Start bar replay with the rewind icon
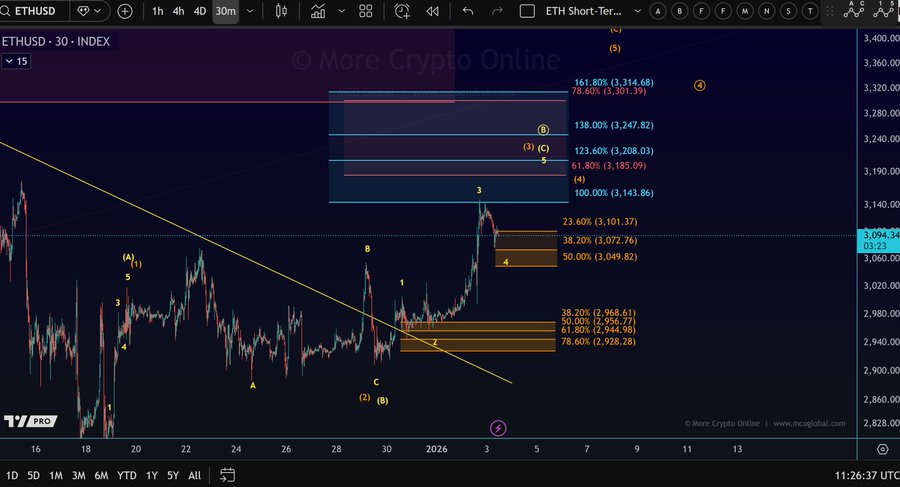This screenshot has height=487, width=900. [433, 11]
